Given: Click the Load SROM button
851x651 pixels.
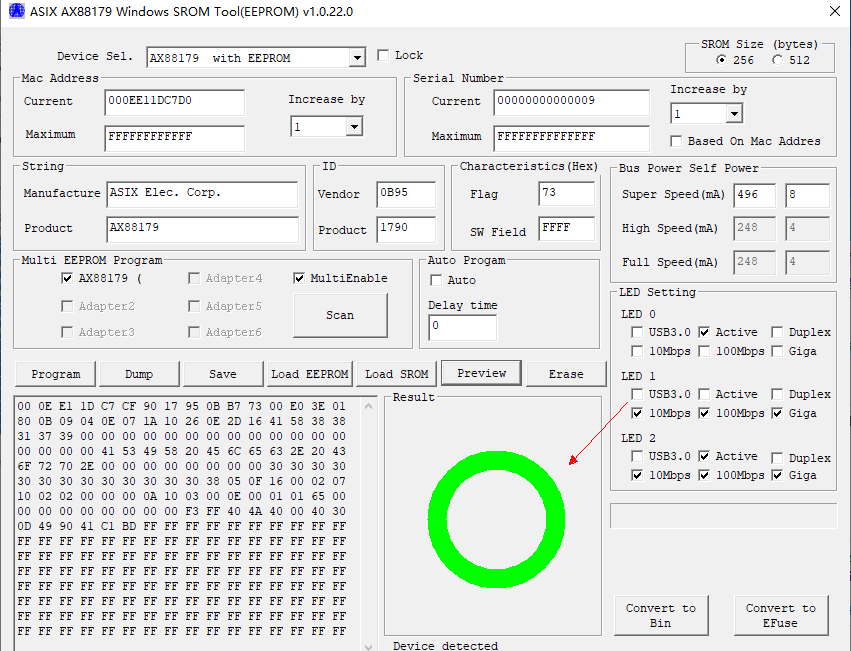Looking at the screenshot, I should coord(397,374).
